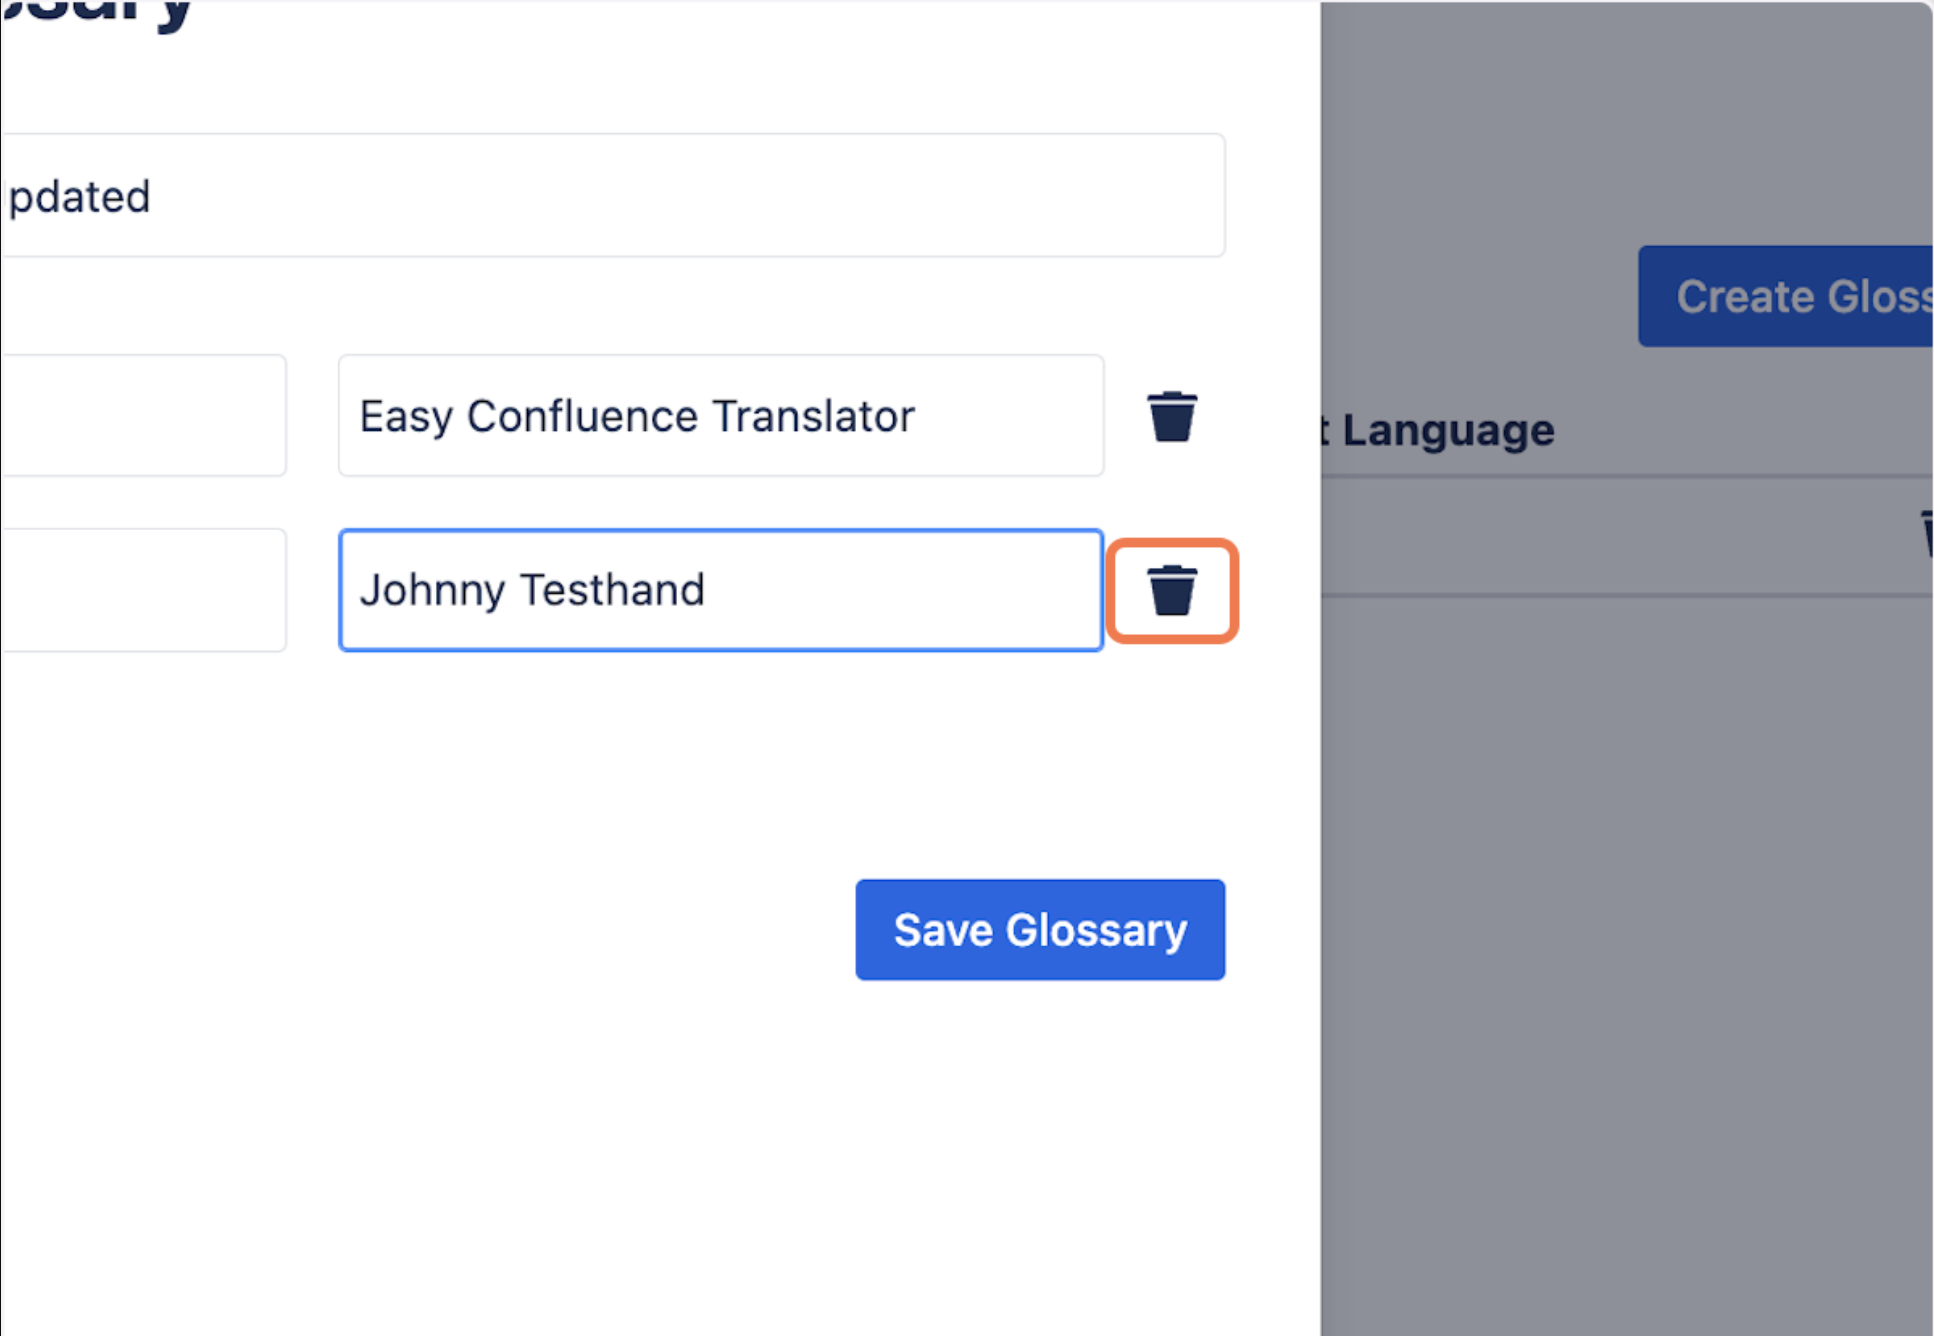Image resolution: width=1934 pixels, height=1336 pixels.
Task: Click the trash icon beside Johnny Testhand
Action: coord(1171,590)
